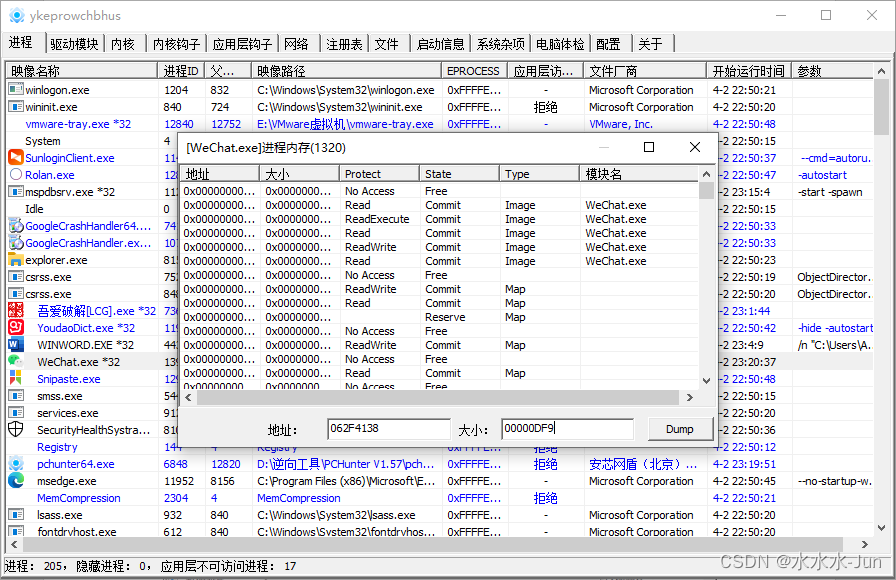Sort process list by 进程ID column
Screen dimensions: 896x580
181,71
